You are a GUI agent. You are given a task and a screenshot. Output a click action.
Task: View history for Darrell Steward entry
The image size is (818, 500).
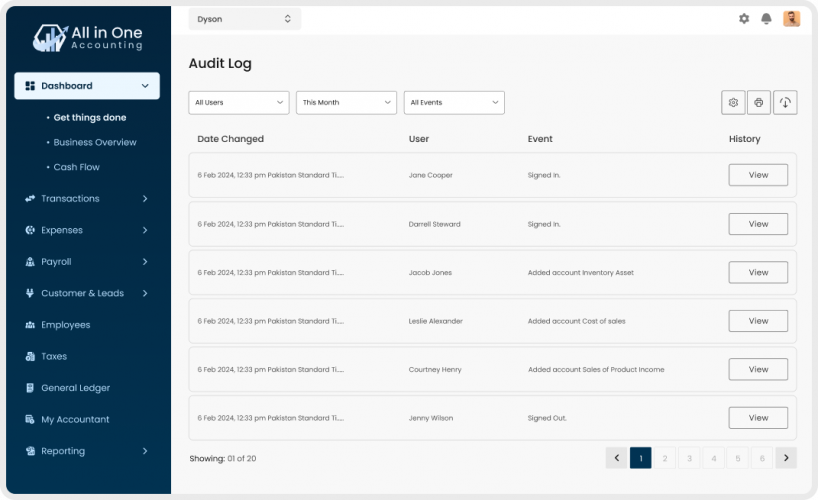(x=758, y=224)
